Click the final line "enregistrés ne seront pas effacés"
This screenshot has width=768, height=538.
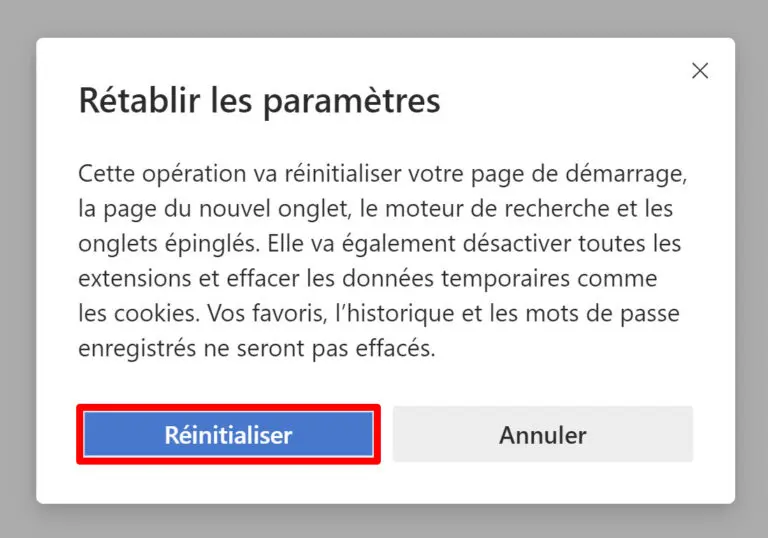[255, 348]
